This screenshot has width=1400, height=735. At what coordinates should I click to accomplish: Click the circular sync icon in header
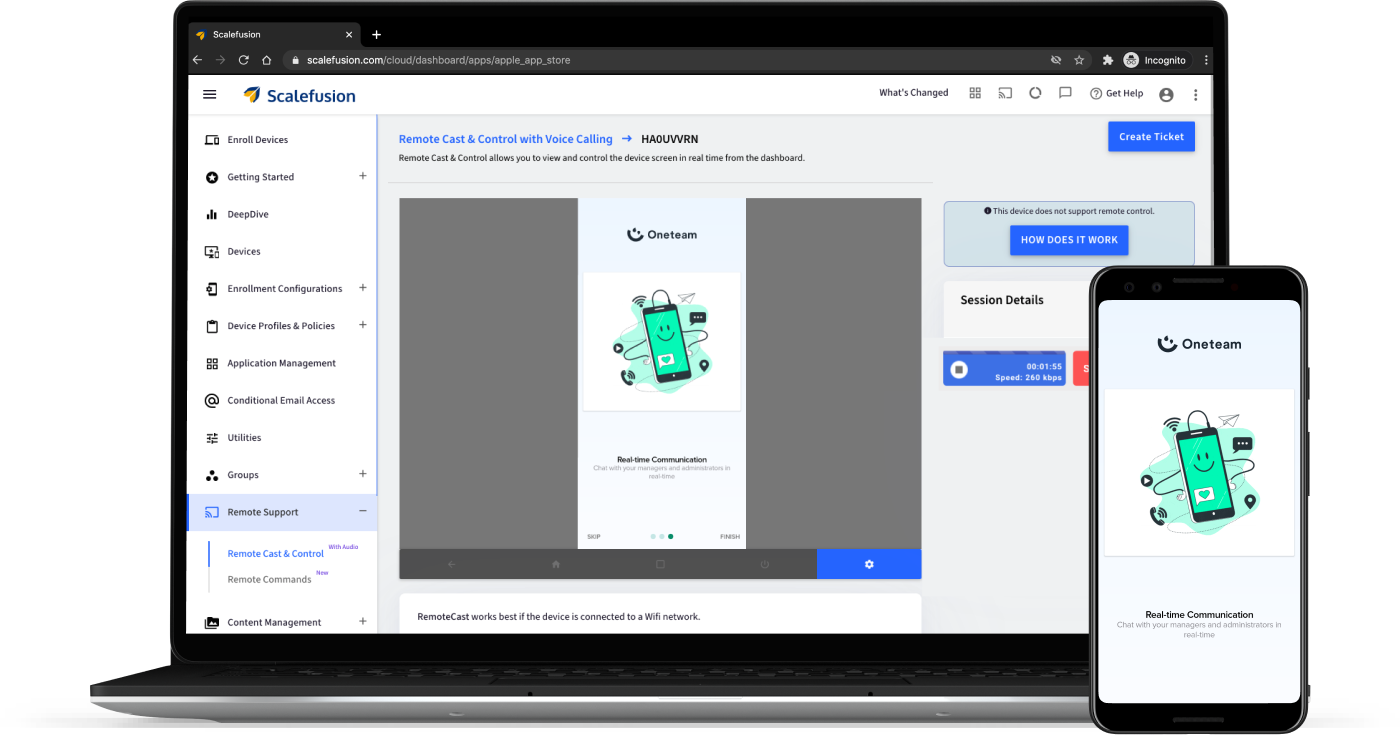tap(1035, 93)
